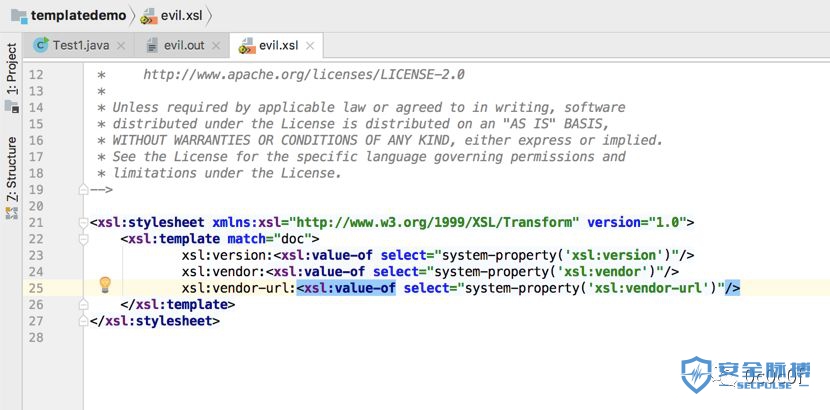830x410 pixels.
Task: Close the evil.xsl tab
Action: point(310,46)
